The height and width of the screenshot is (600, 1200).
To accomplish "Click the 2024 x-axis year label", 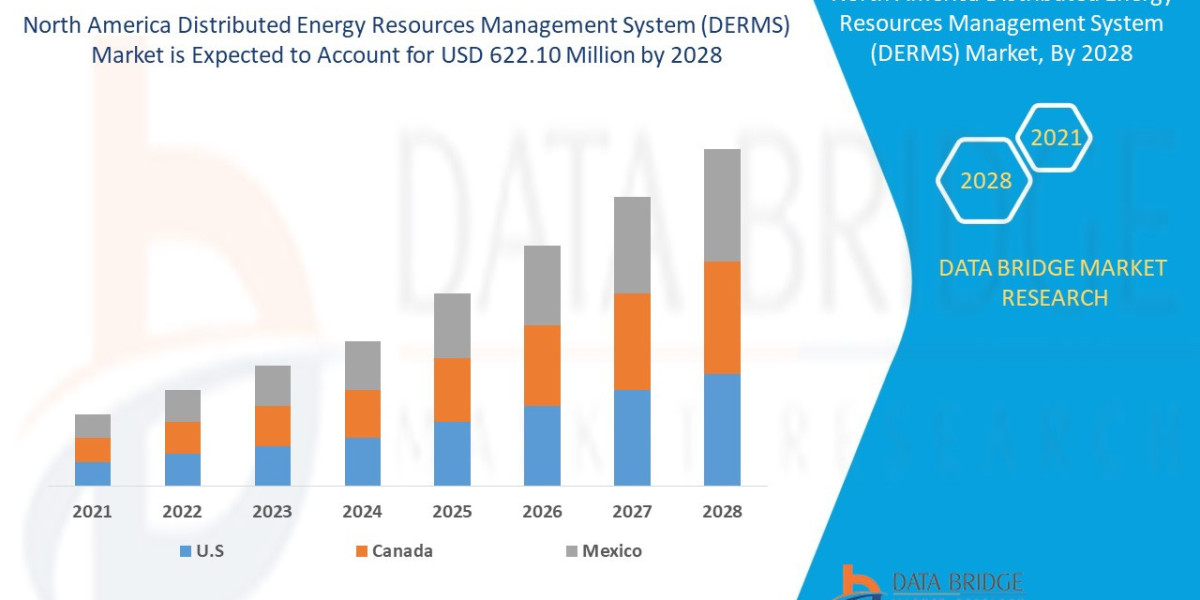I will pyautogui.click(x=362, y=511).
